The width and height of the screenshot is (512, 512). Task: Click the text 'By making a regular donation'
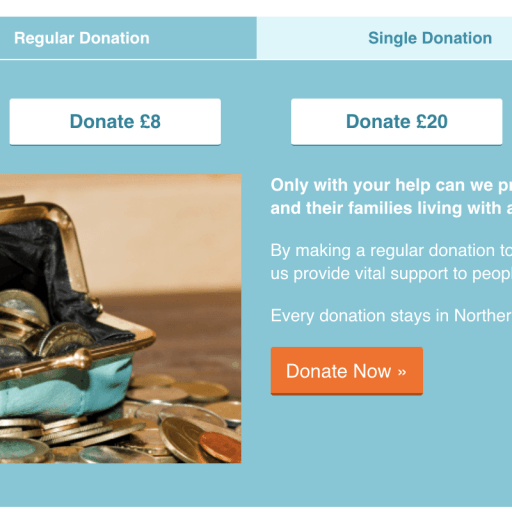(x=391, y=250)
